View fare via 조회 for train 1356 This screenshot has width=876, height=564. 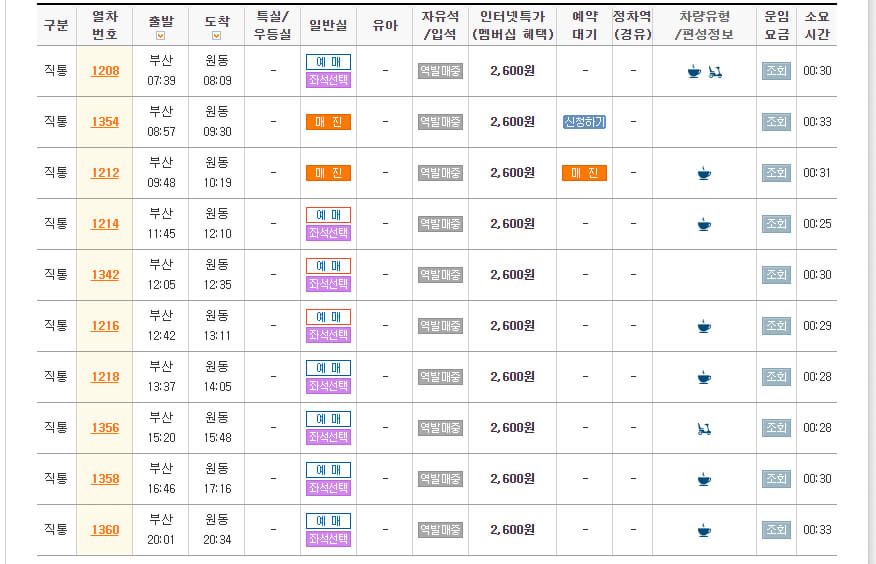tap(776, 428)
